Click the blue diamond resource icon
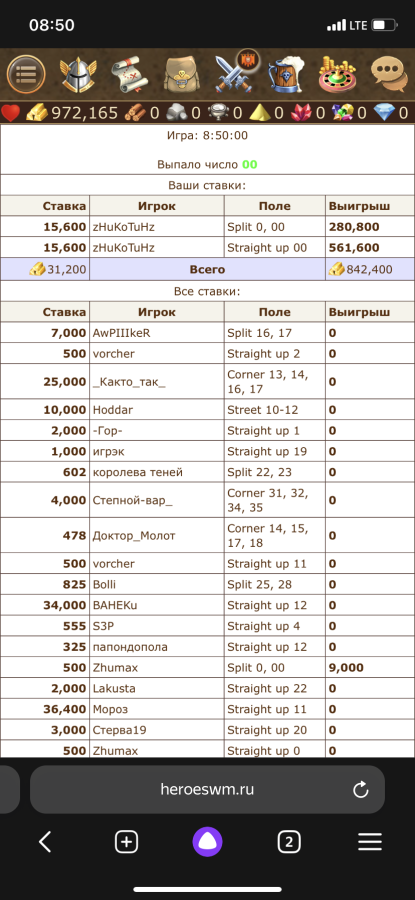The height and width of the screenshot is (900, 415). tap(384, 112)
